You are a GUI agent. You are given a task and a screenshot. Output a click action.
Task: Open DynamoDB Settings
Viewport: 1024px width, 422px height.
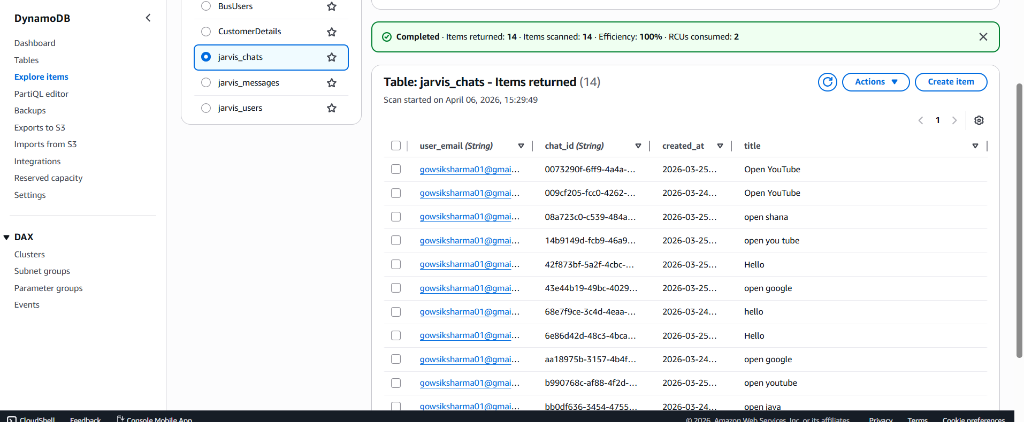(30, 195)
